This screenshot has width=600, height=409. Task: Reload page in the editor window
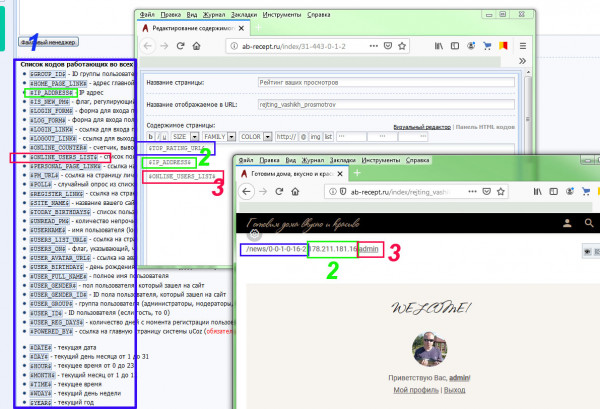point(180,46)
